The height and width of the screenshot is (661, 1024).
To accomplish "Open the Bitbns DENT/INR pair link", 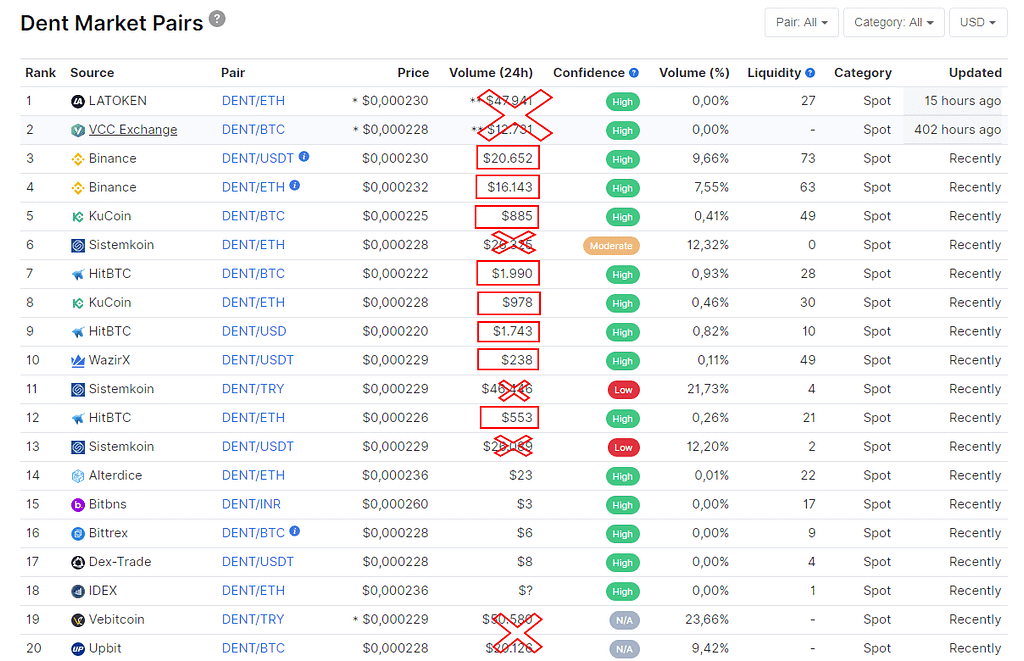I will click(251, 505).
